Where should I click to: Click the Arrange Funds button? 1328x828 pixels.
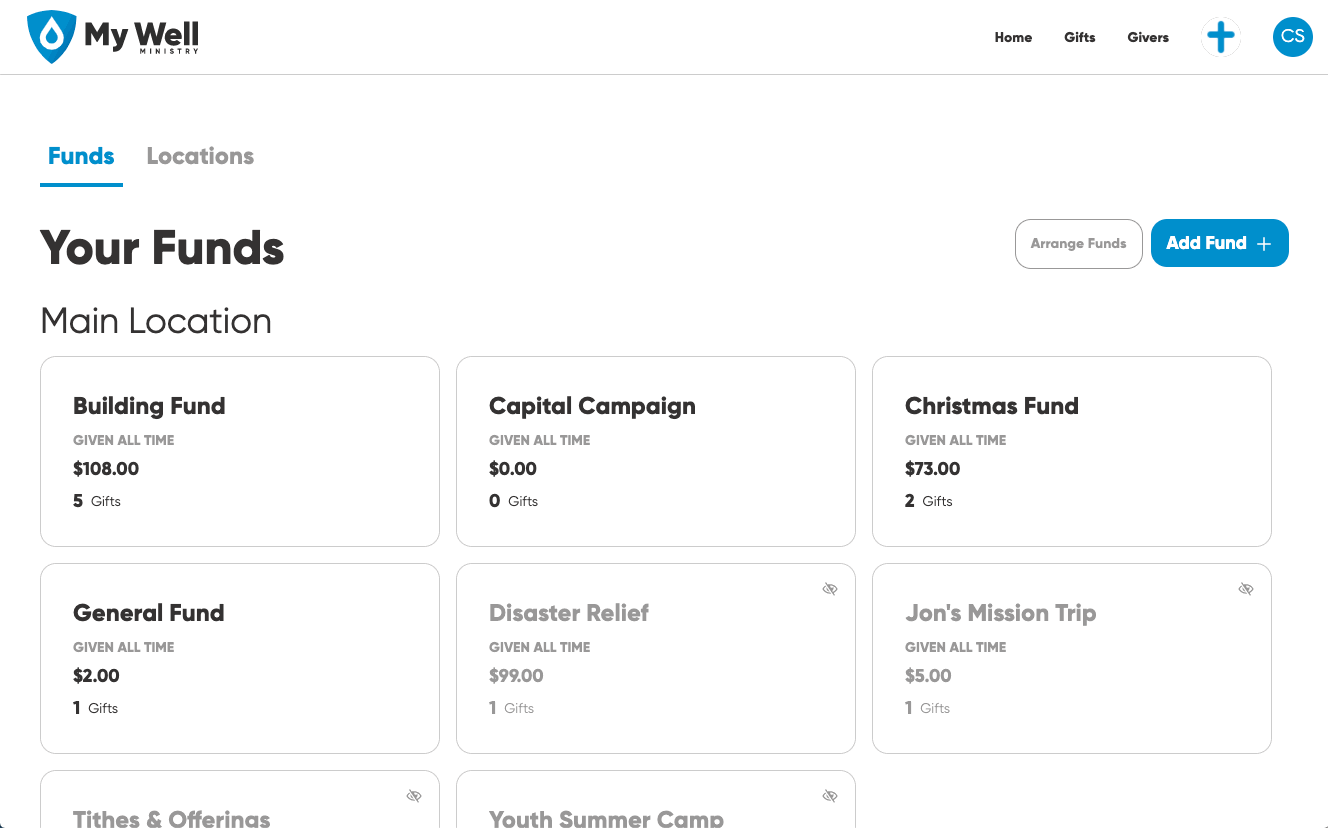[x=1079, y=244]
